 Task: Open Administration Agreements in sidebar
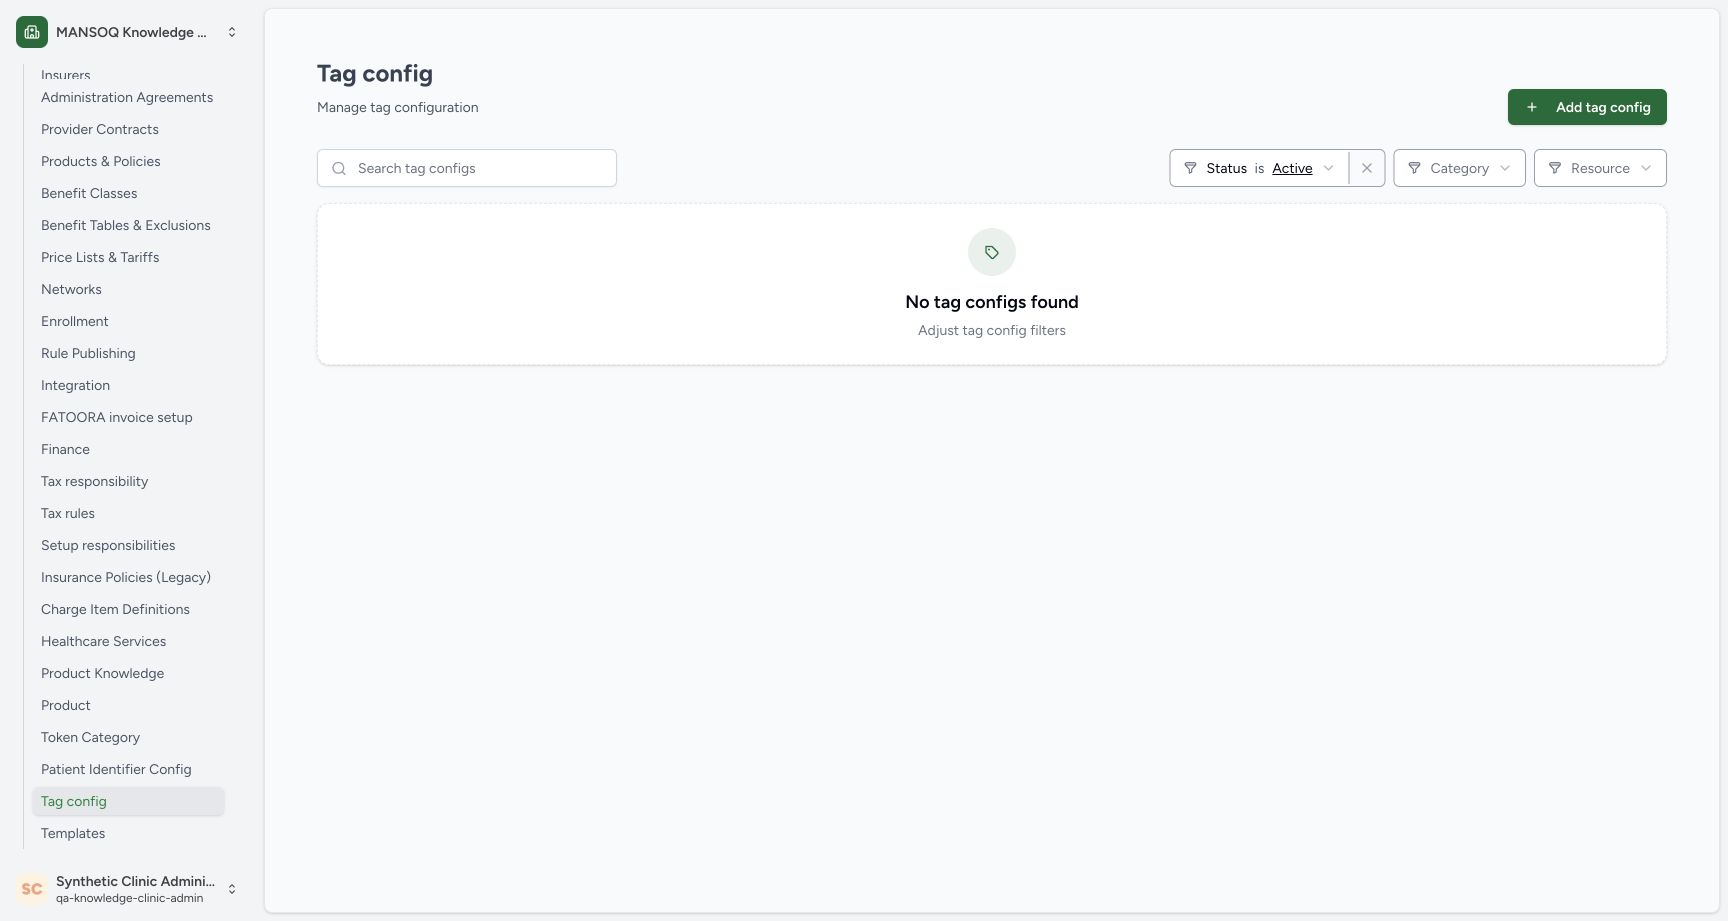click(x=127, y=97)
